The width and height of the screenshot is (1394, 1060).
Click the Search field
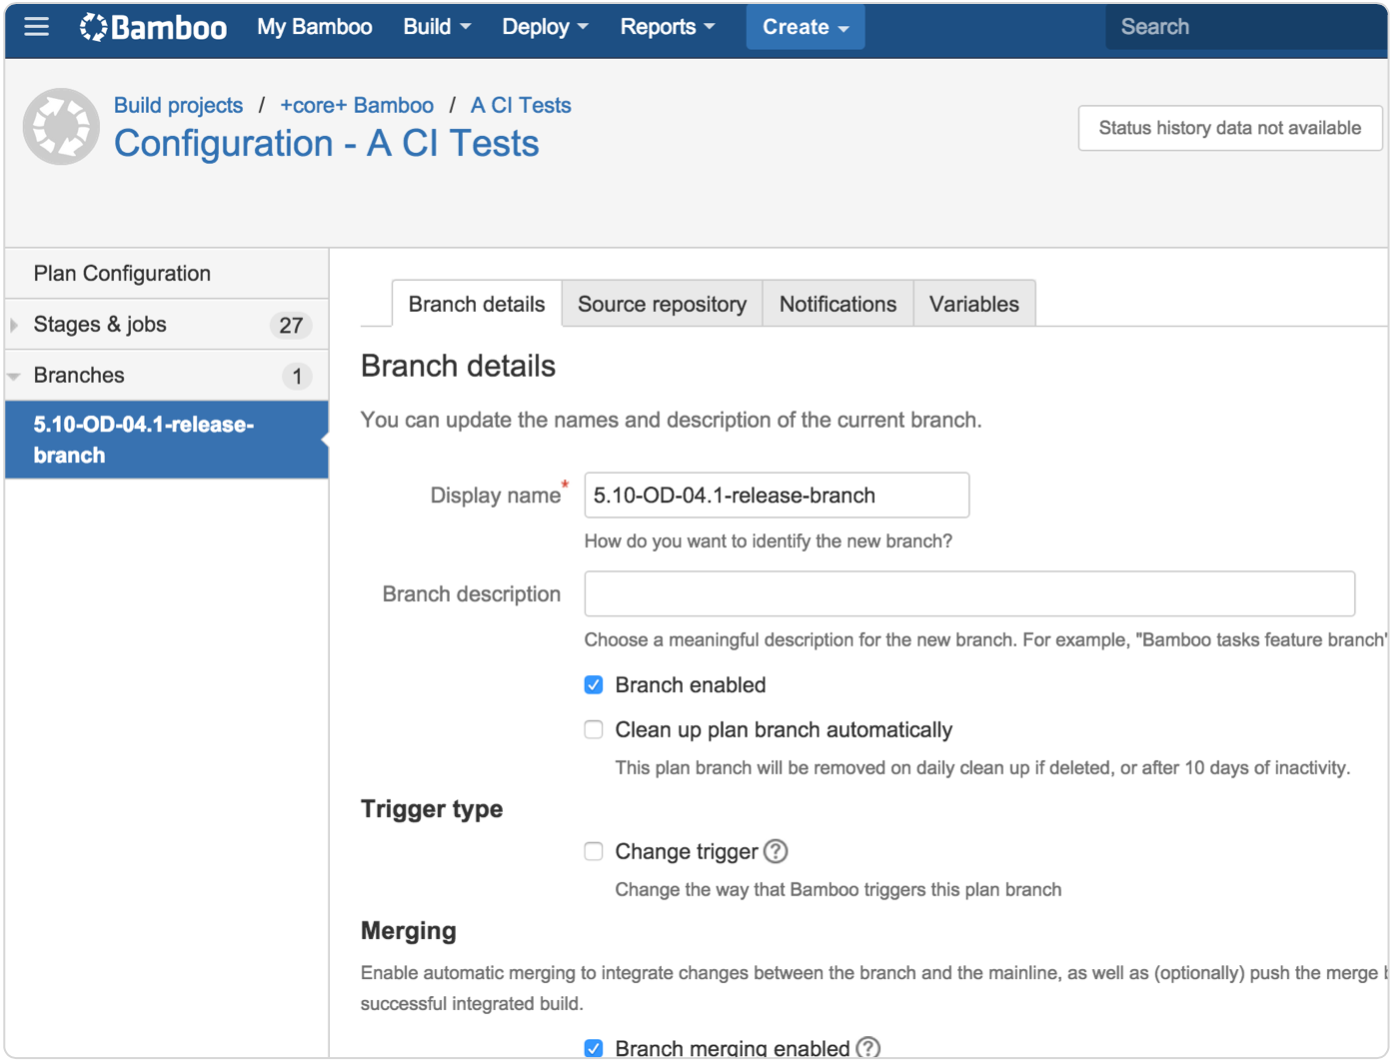(1245, 27)
